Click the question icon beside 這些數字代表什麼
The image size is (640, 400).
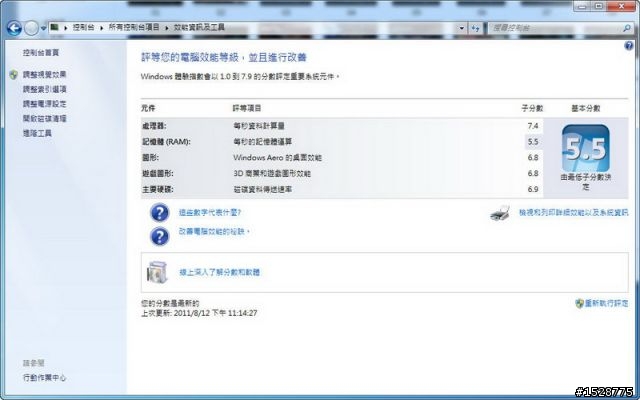pos(160,213)
